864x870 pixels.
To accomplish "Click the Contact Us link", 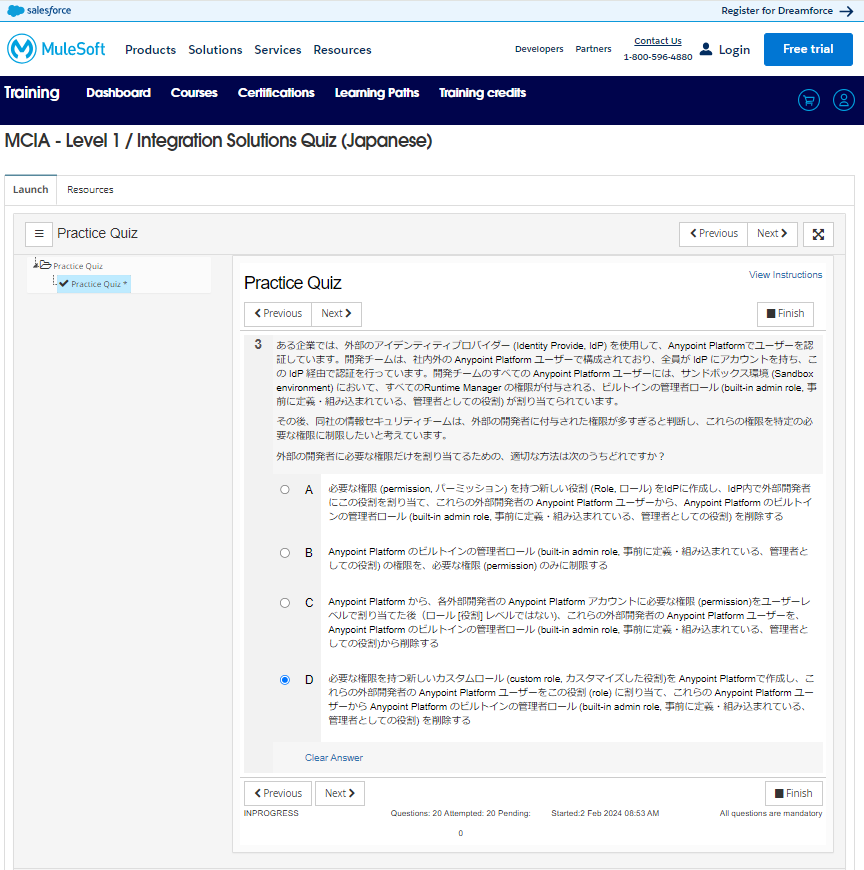I will click(x=658, y=41).
